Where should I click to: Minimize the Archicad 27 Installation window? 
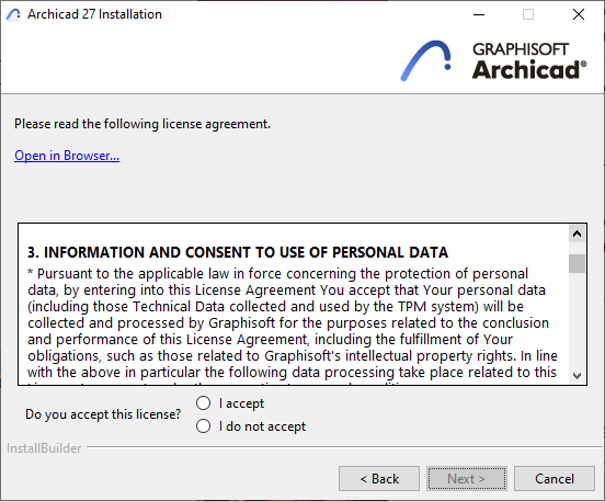479,15
